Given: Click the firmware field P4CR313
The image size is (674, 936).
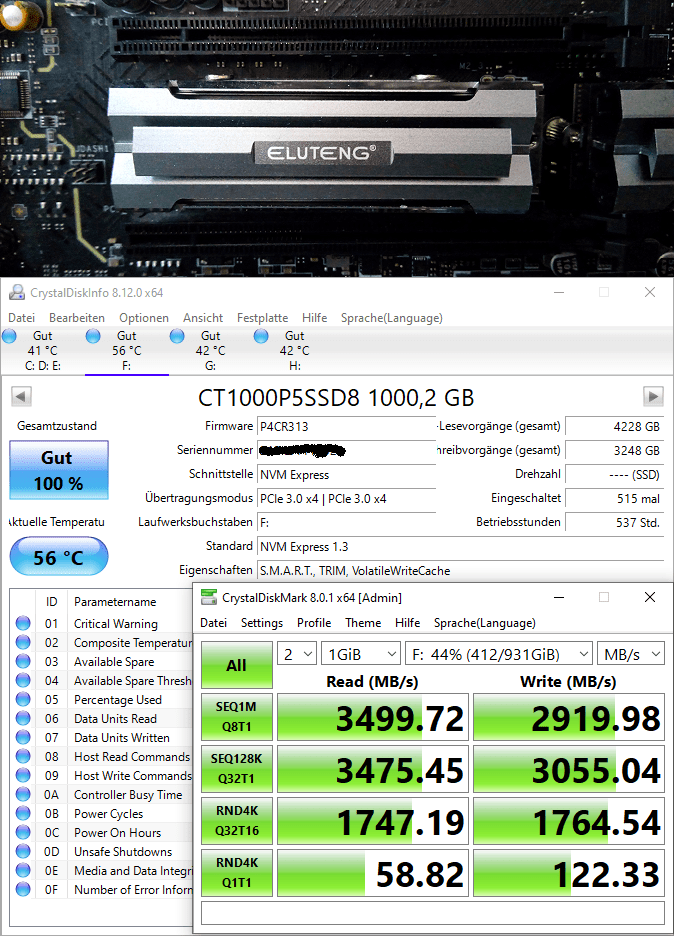Looking at the screenshot, I should click(x=346, y=426).
